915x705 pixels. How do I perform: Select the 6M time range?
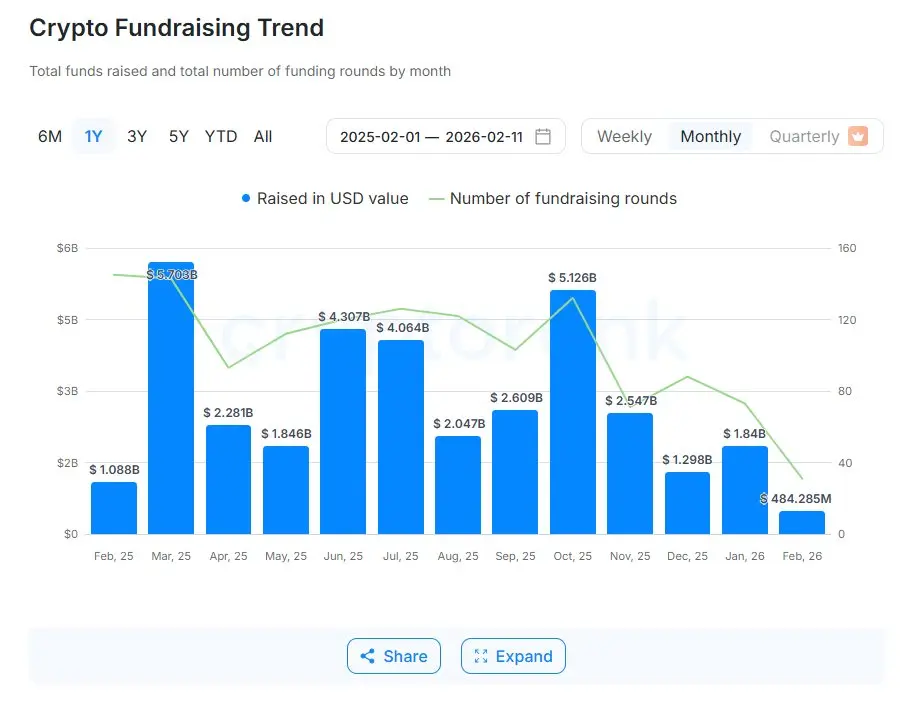[x=50, y=137]
